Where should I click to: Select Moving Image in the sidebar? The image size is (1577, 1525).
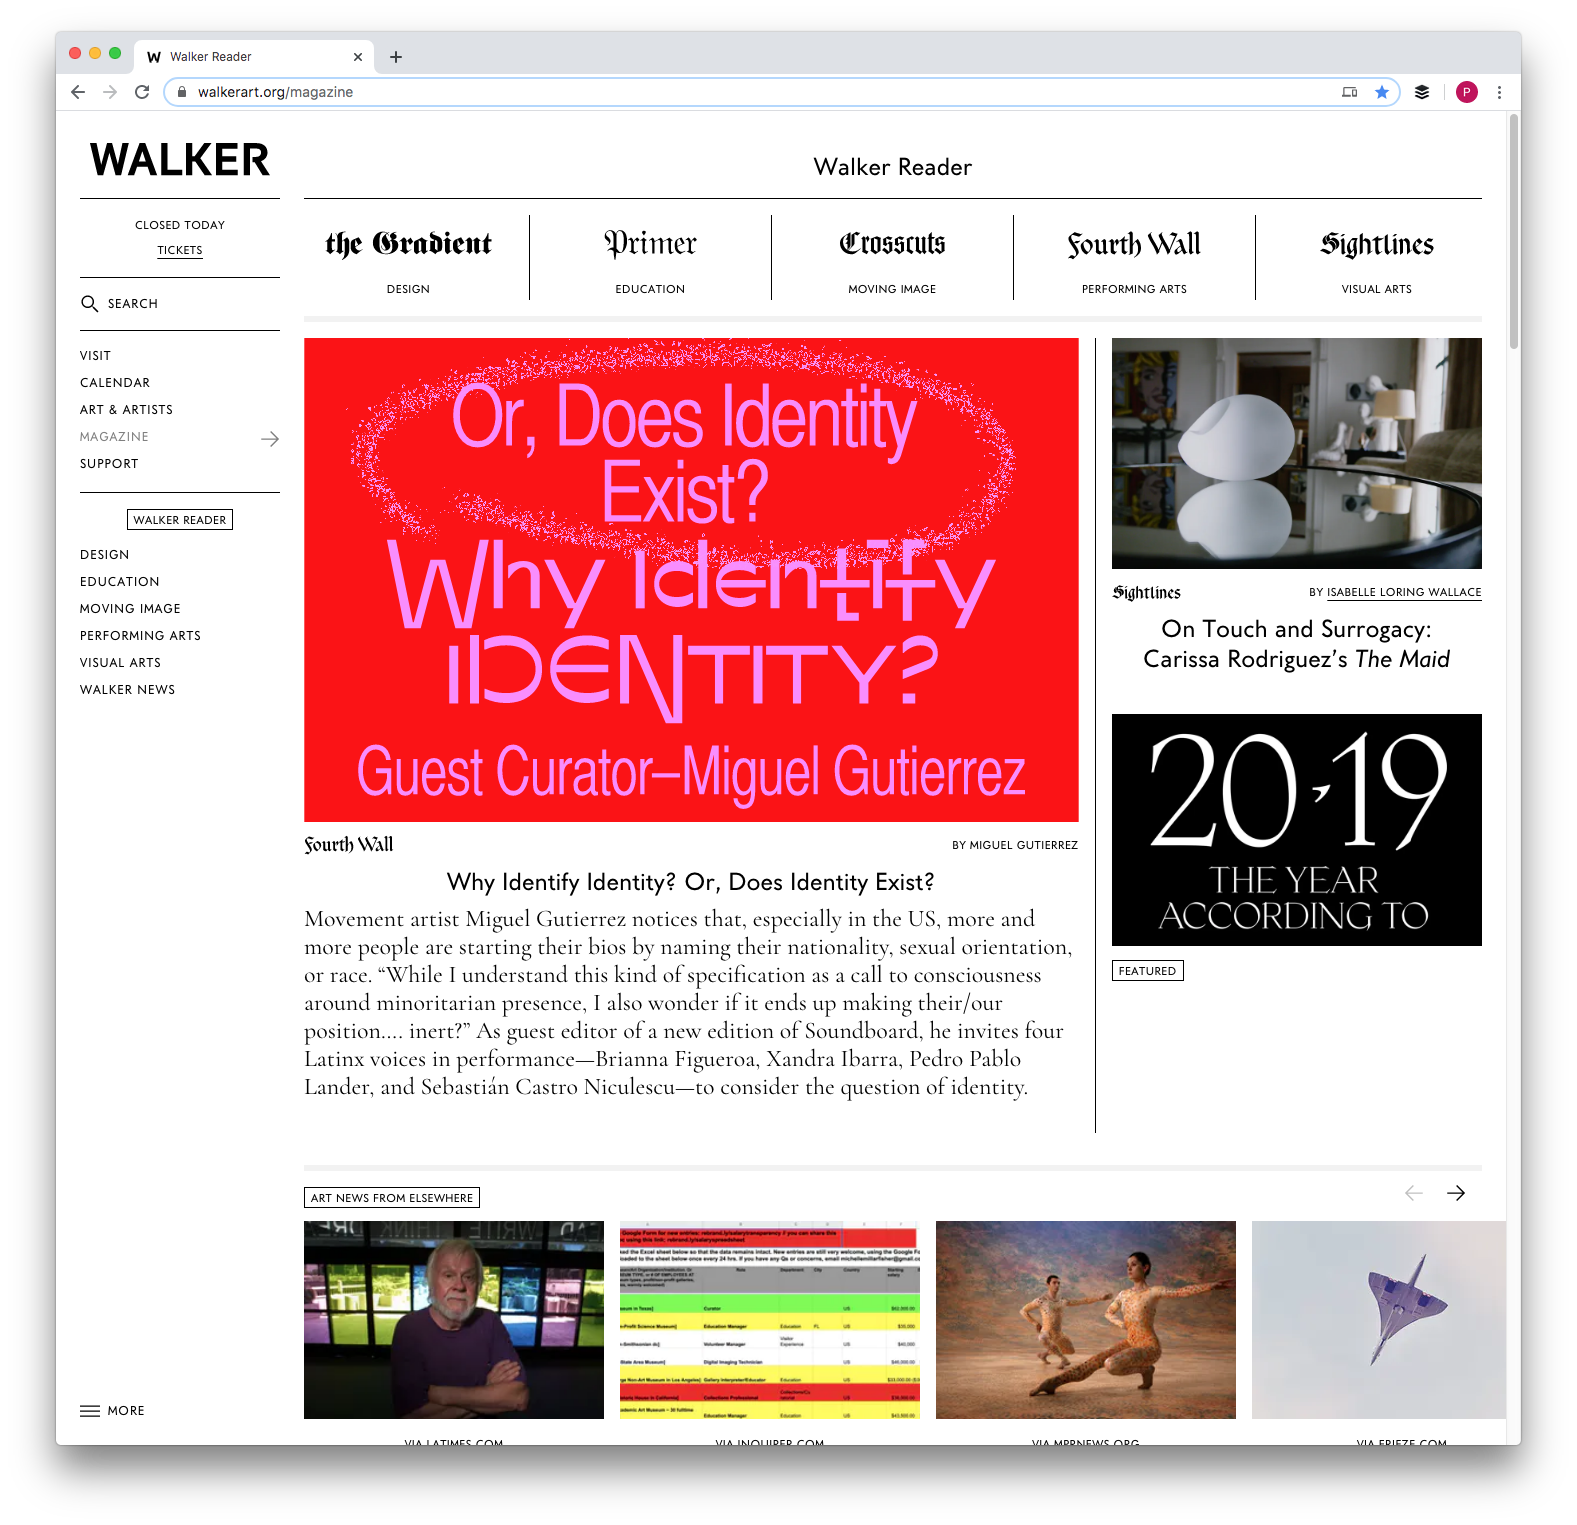tap(131, 609)
